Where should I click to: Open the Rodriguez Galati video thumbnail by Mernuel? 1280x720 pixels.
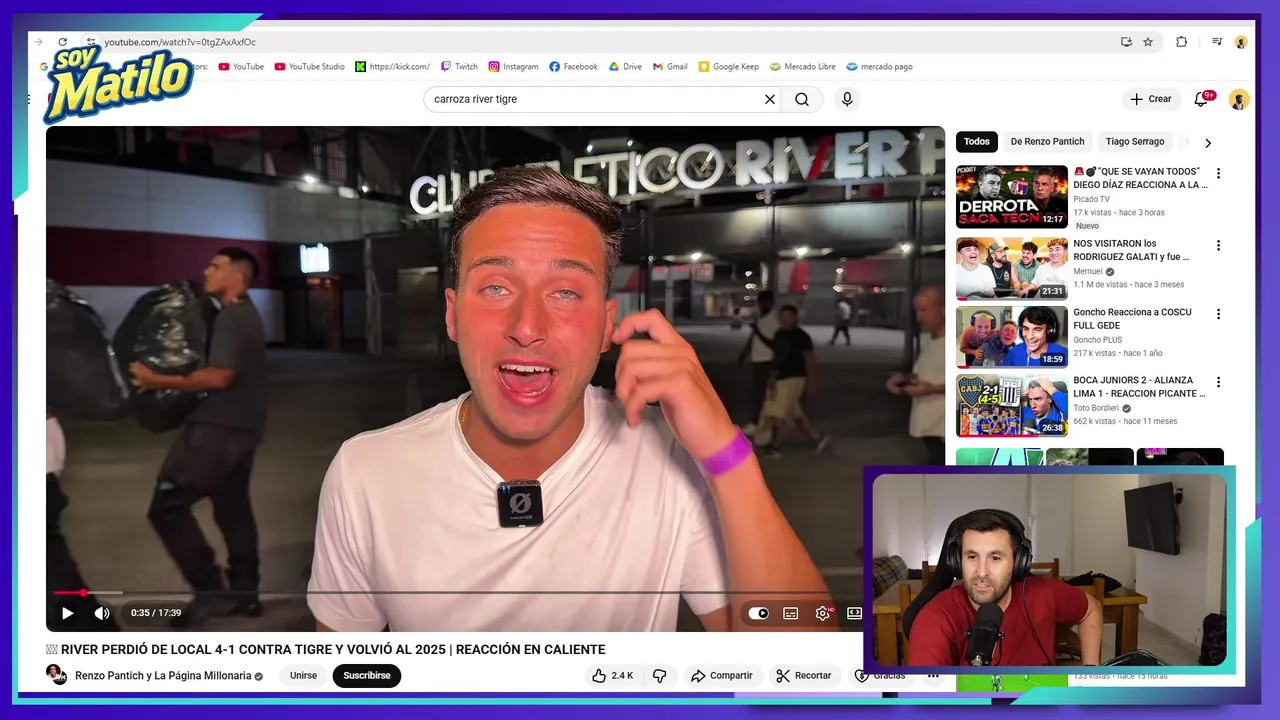pos(1012,268)
